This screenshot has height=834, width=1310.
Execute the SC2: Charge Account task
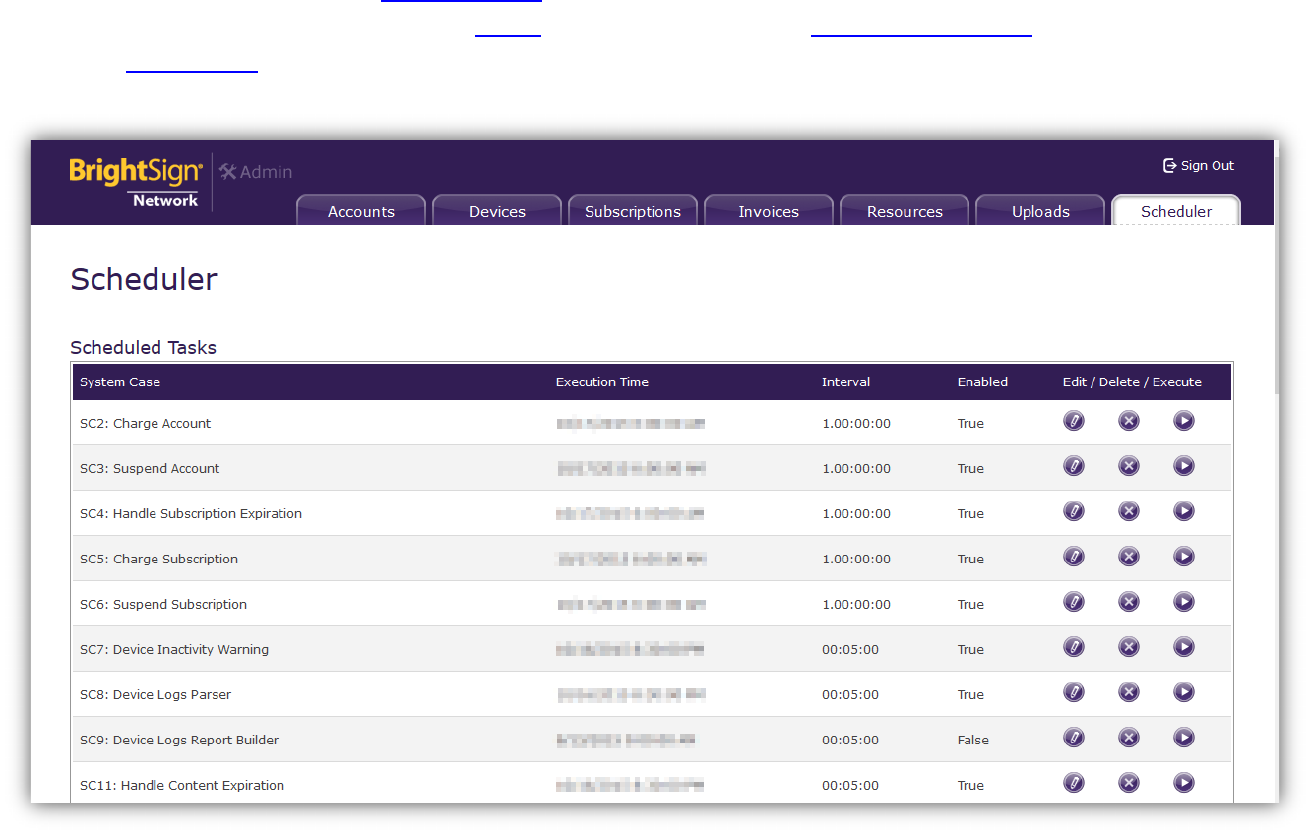[1184, 421]
